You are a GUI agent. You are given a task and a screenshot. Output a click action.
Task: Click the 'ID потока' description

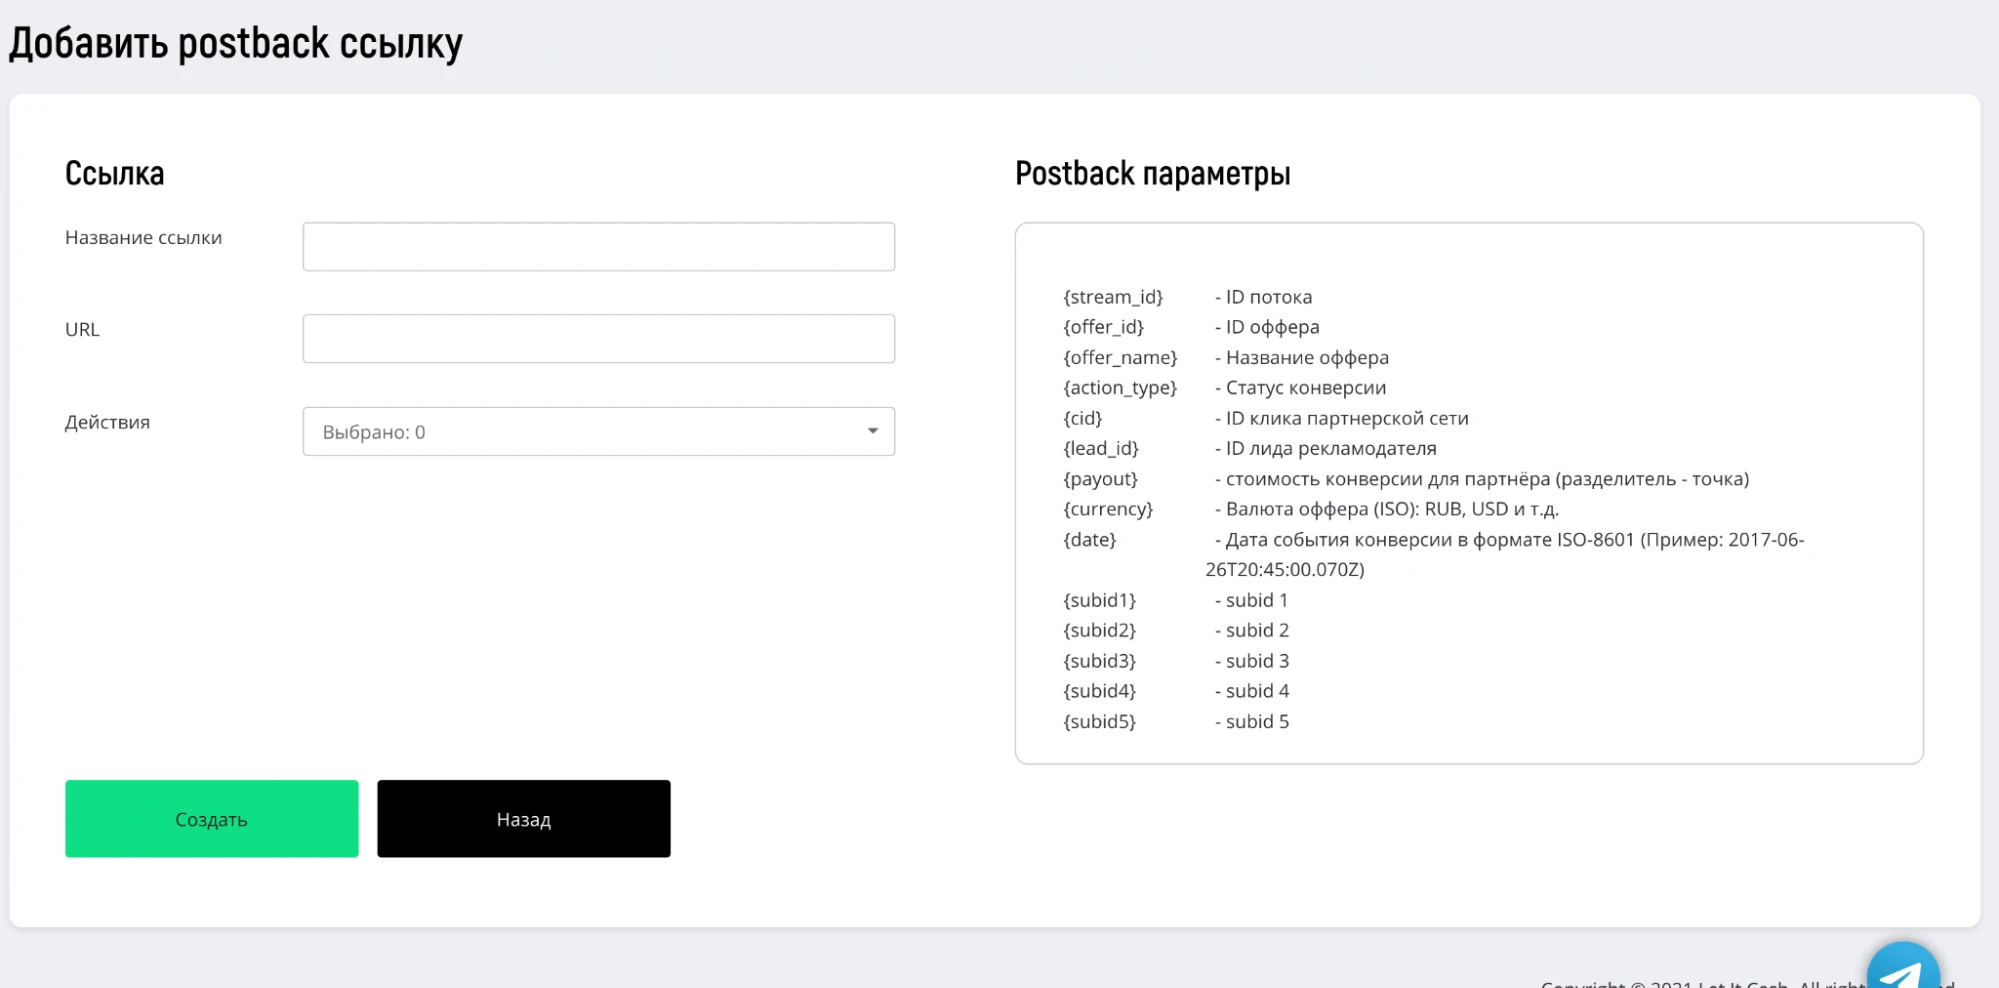click(x=1263, y=297)
